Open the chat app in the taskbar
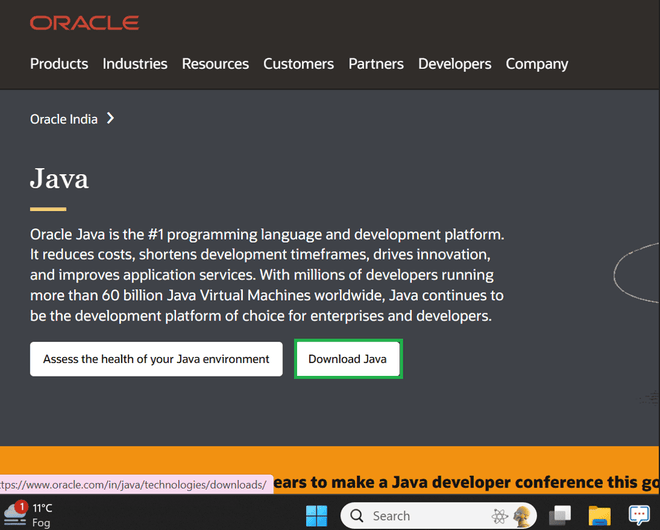Viewport: 660px width, 530px height. coord(639,516)
